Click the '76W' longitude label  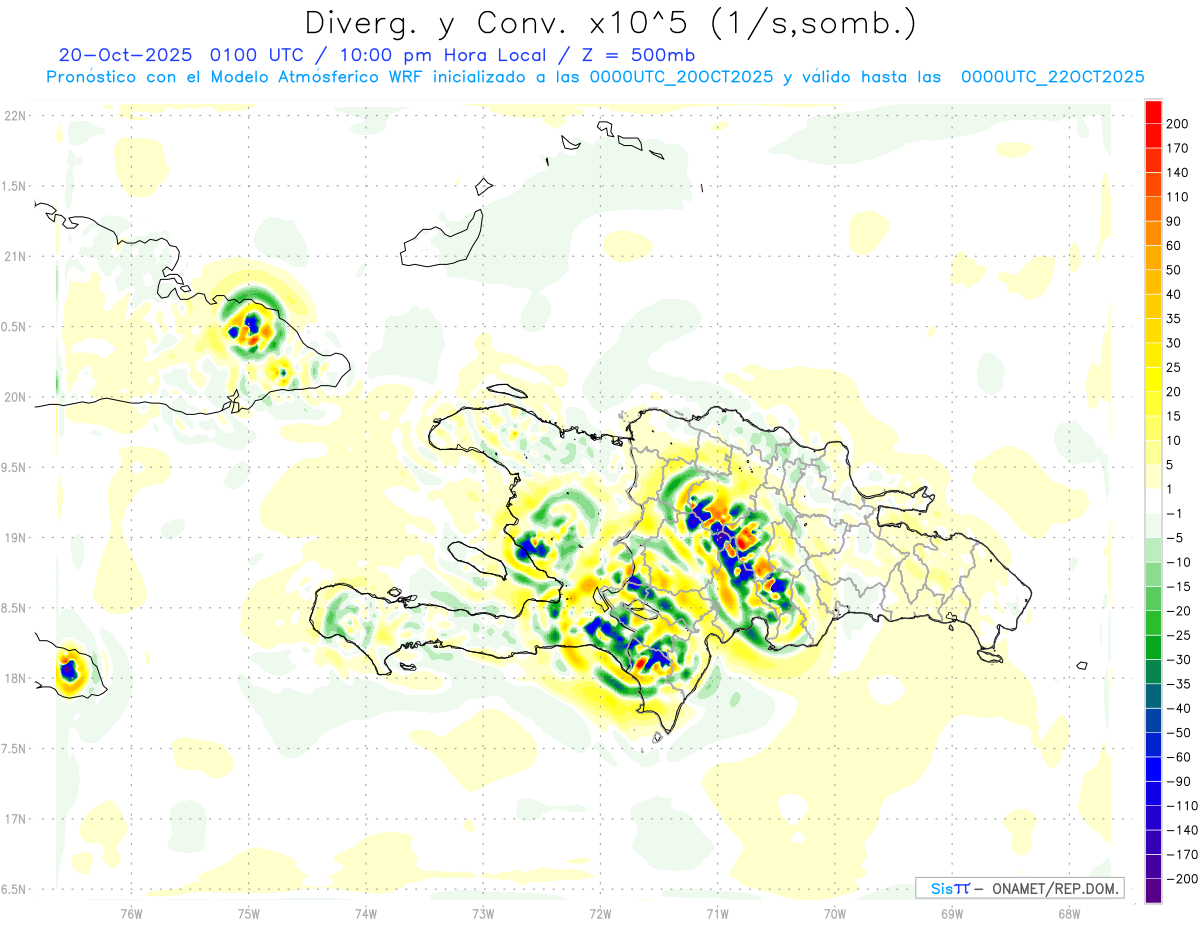tap(131, 913)
